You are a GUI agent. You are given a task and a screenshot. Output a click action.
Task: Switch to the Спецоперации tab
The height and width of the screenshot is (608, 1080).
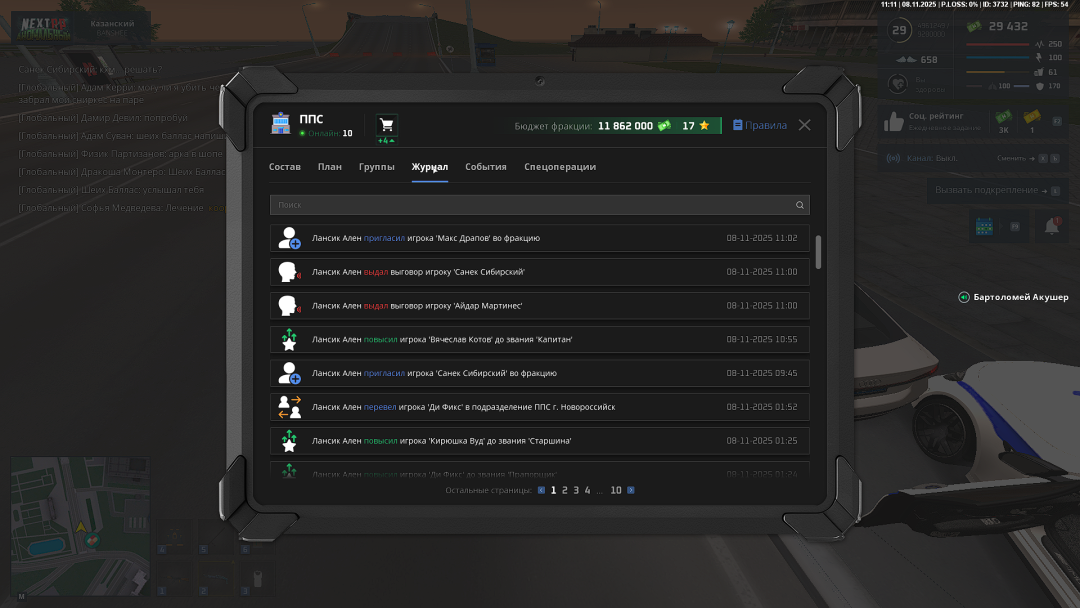click(x=560, y=167)
